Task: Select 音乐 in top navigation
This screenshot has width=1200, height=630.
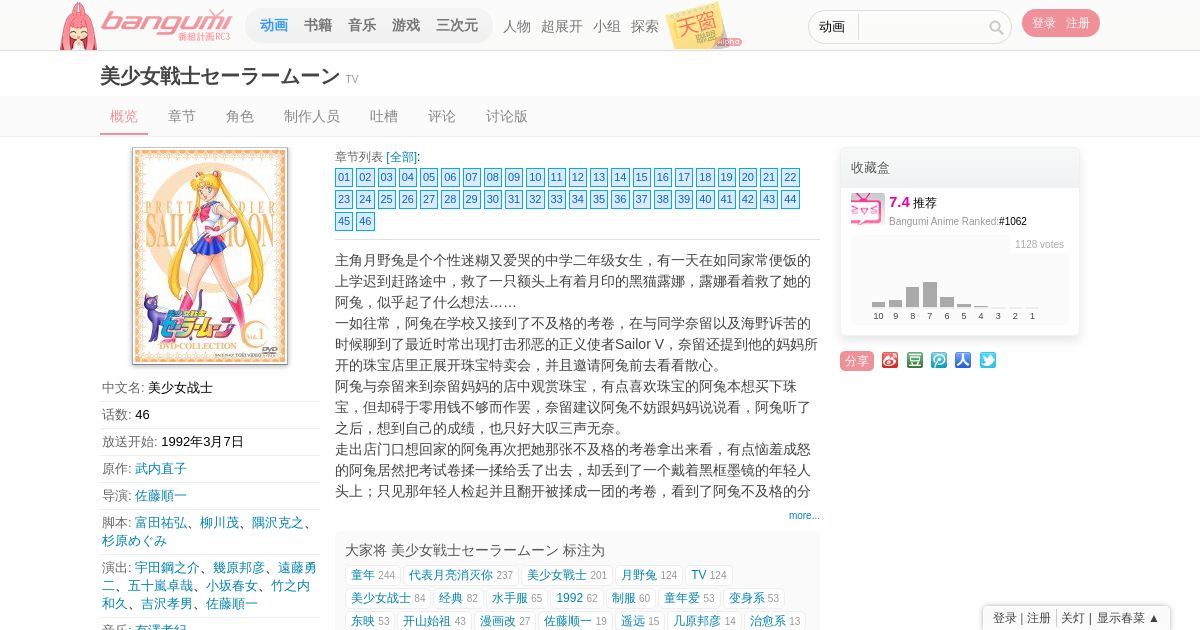Action: click(362, 25)
